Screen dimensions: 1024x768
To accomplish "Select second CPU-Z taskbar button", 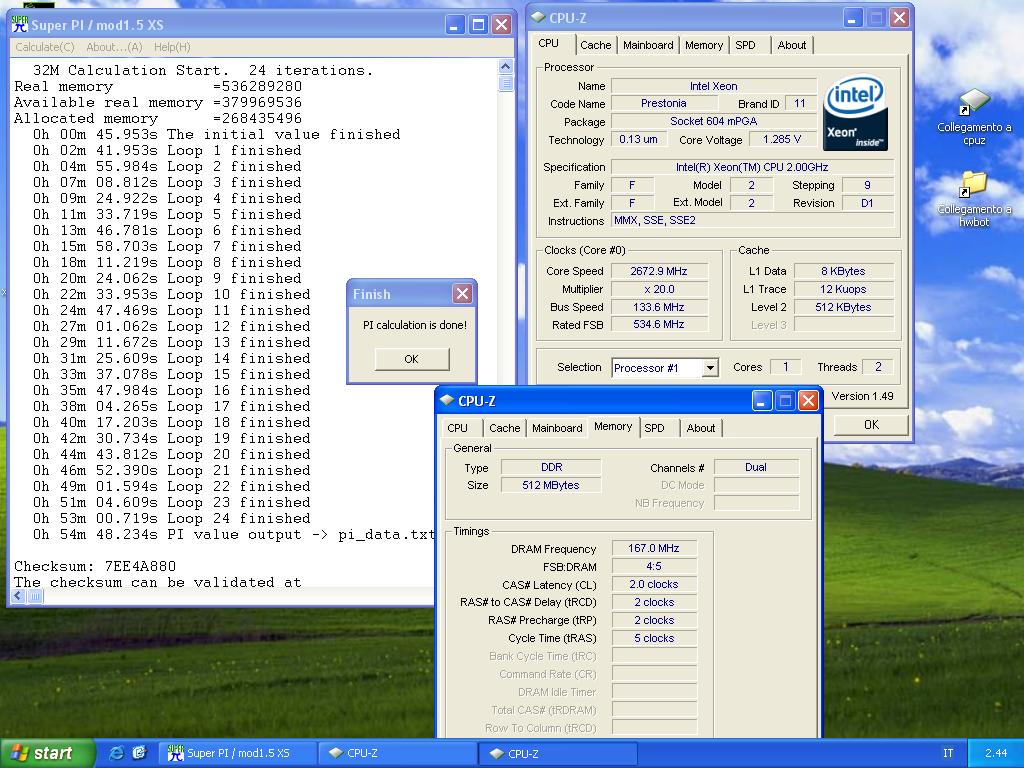I will point(558,753).
